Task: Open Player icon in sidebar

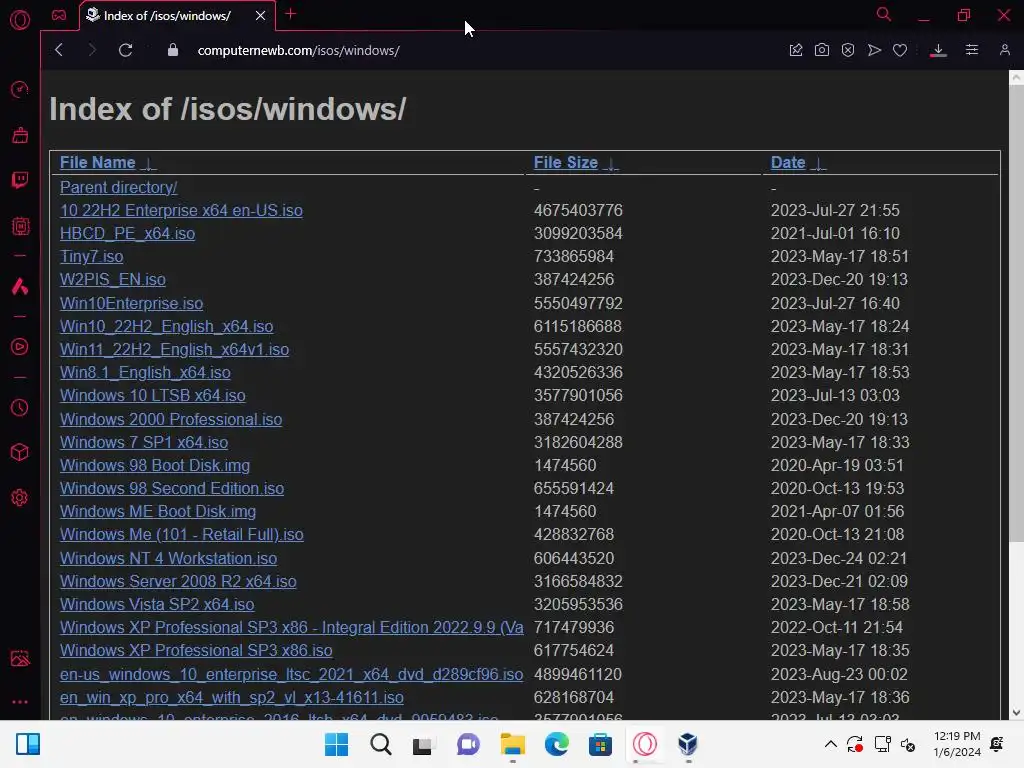Action: [20, 346]
